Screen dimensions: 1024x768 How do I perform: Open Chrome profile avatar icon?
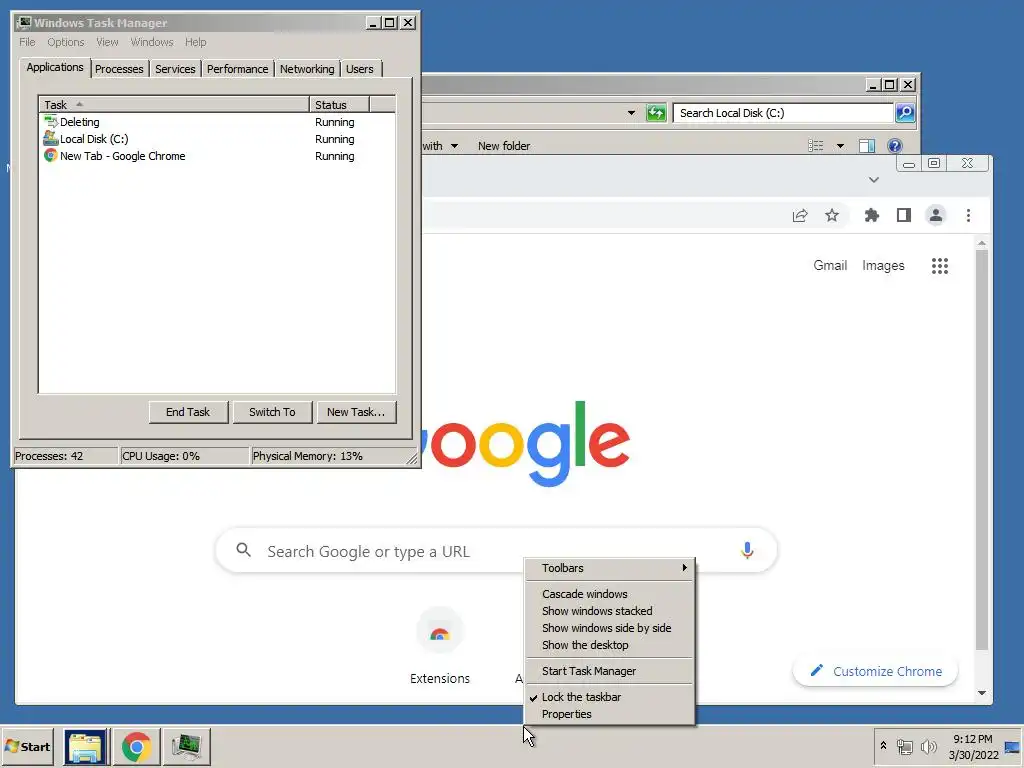tap(936, 216)
